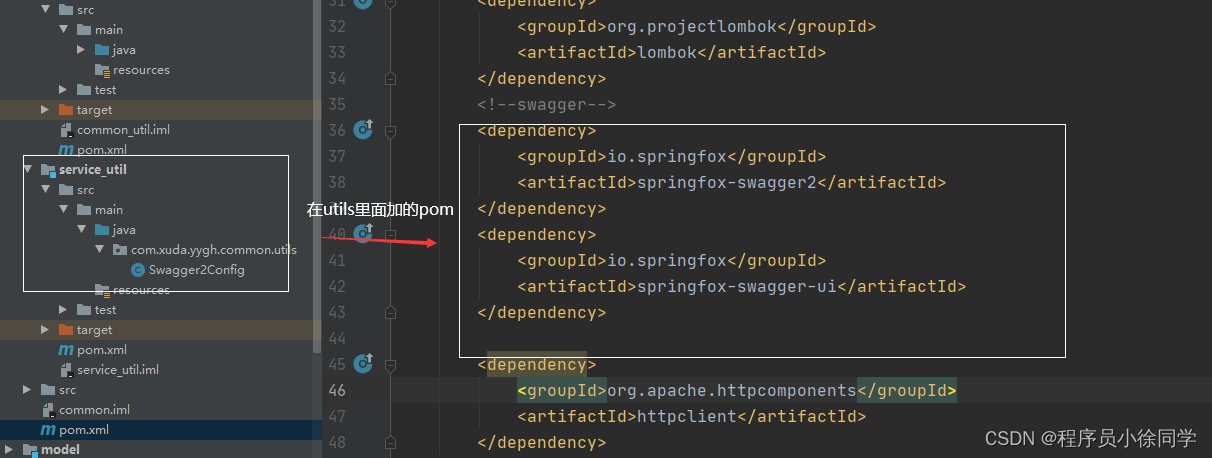Select the resources folder above common_util.iml
This screenshot has width=1212, height=458.
click(x=141, y=70)
